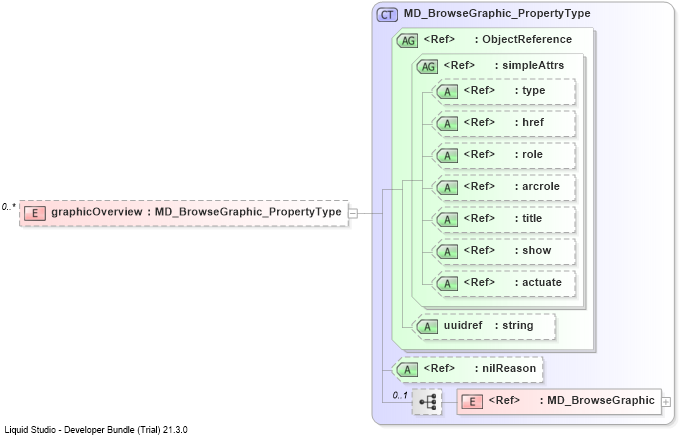
Task: Click the CT complex type icon
Action: 387,15
